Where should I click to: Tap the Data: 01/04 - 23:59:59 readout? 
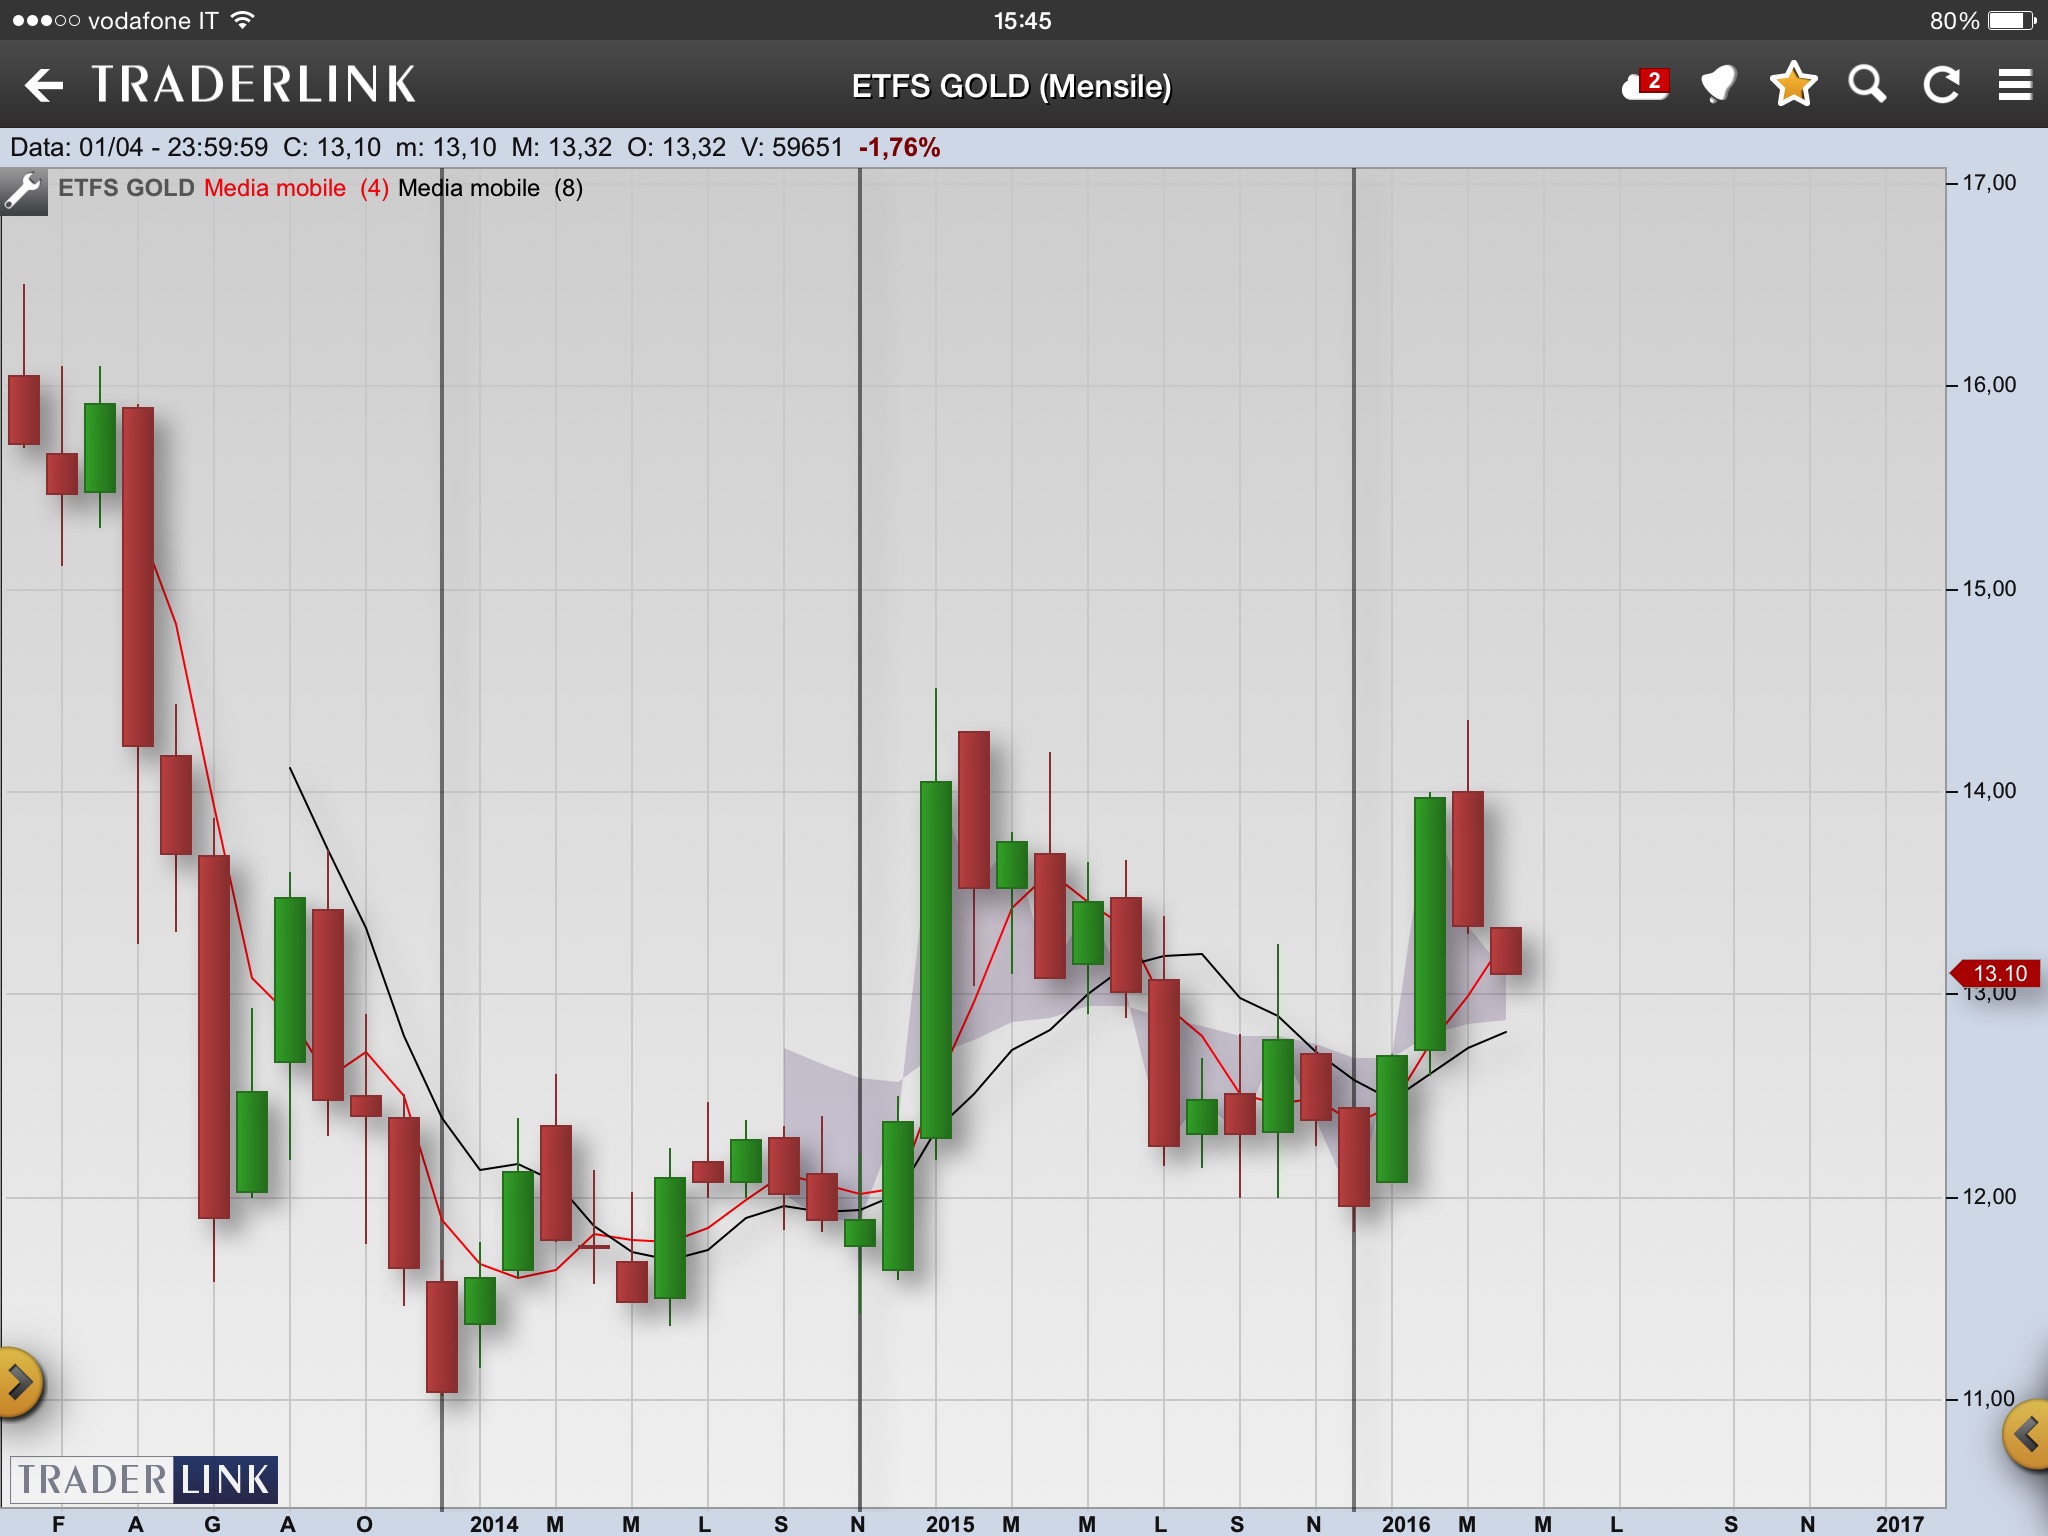coord(139,148)
